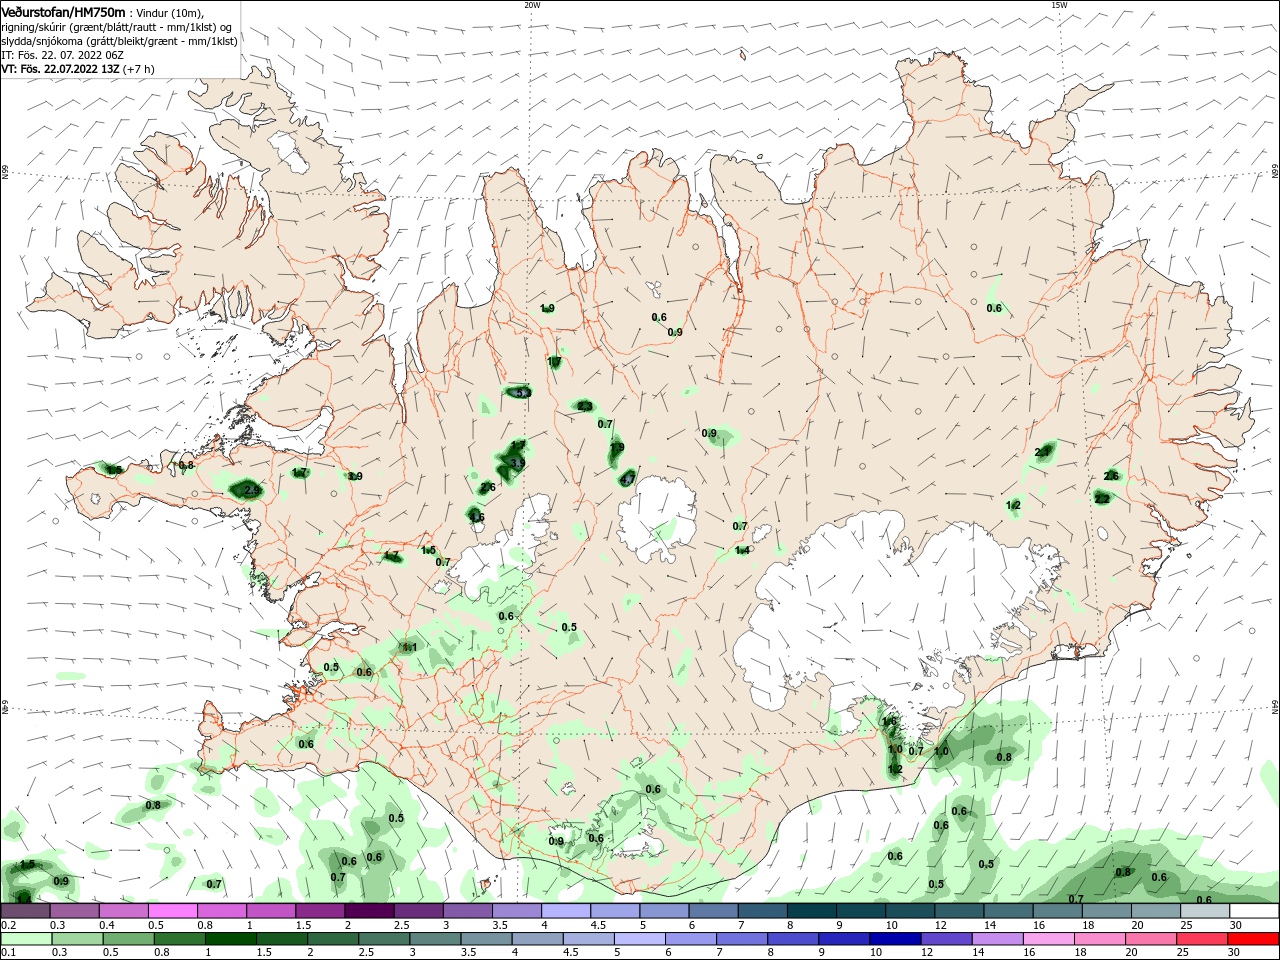
Task: Select the 1.4 precipitation value in central Iceland
Action: coord(742,550)
